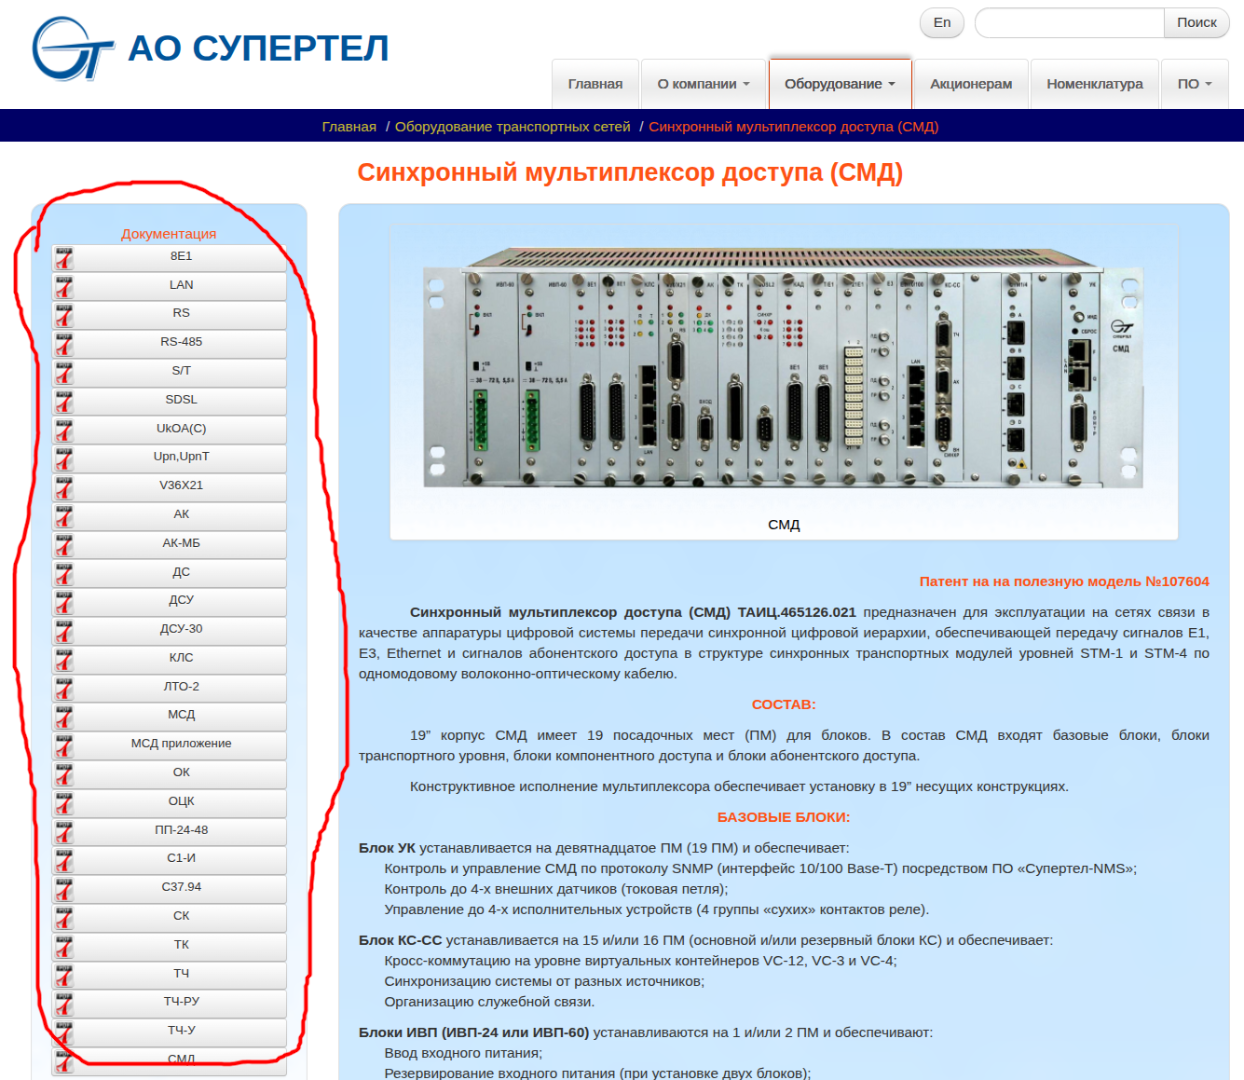Click the PDF icon beside АК-МБ

click(64, 545)
